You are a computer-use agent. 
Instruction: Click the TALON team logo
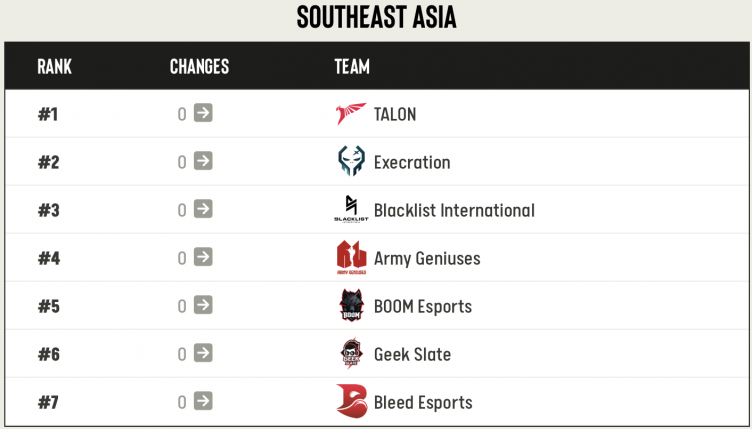pos(351,114)
